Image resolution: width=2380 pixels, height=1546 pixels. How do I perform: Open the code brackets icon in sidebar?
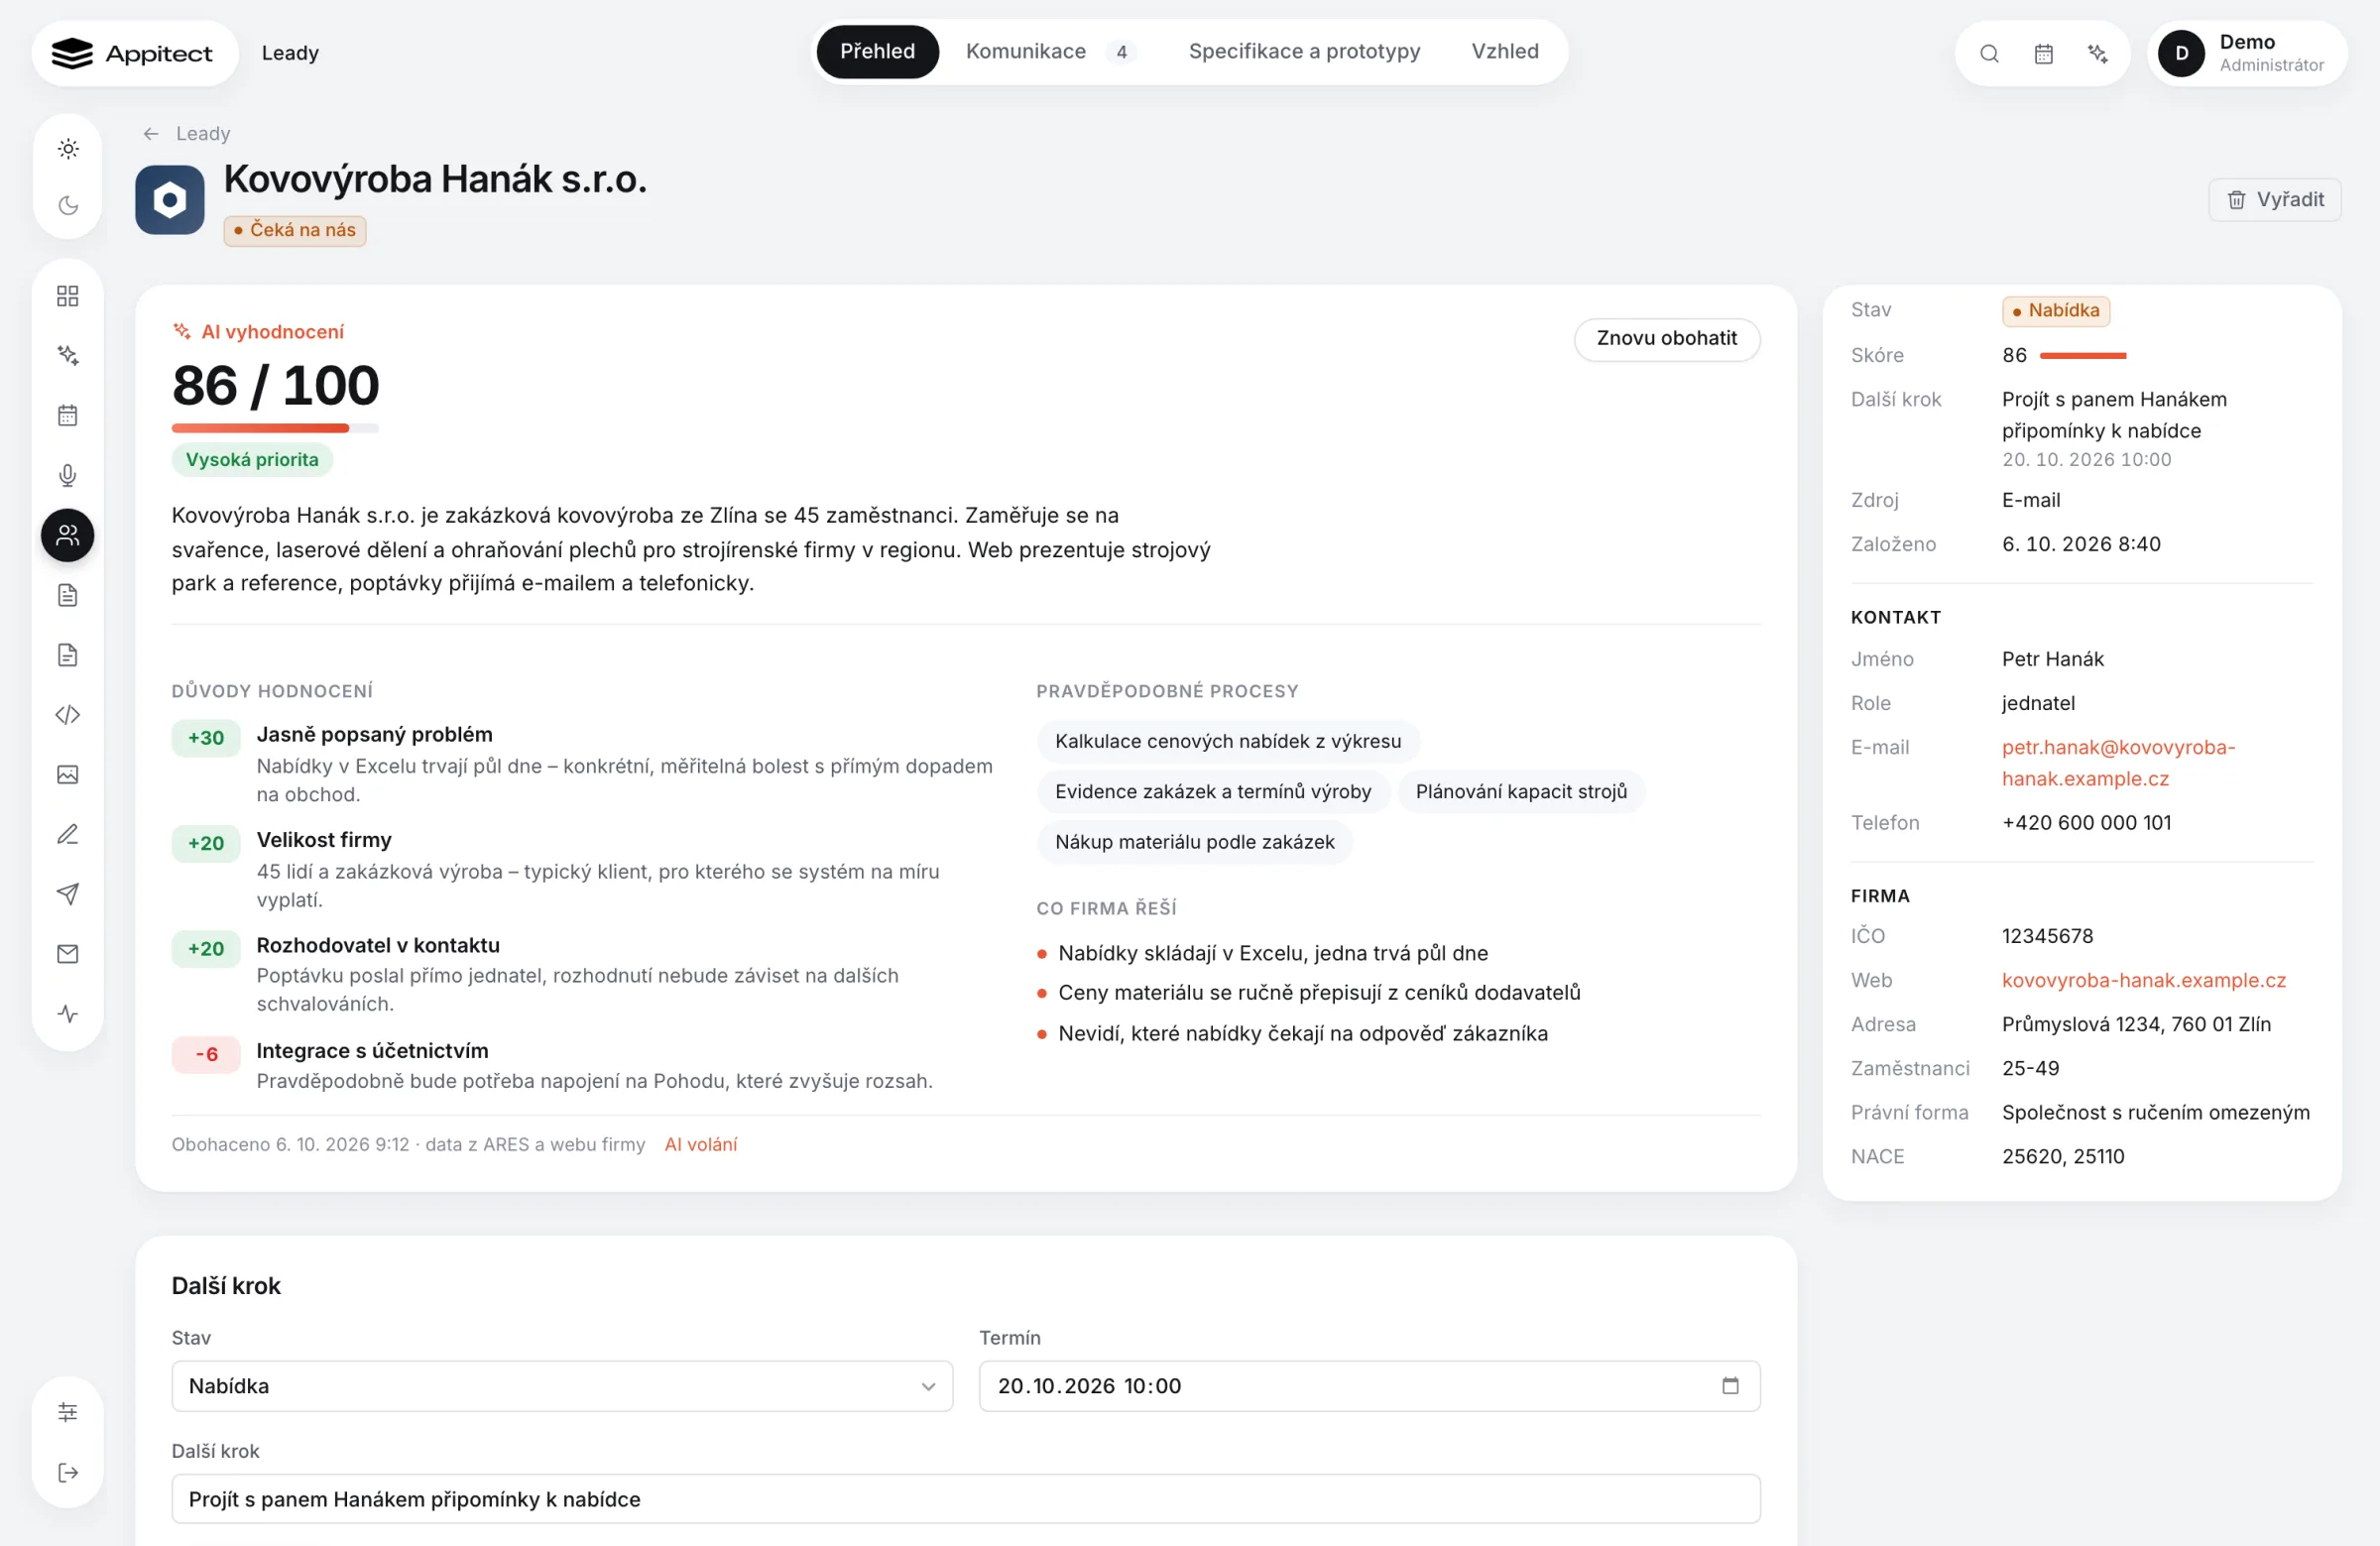pos(67,715)
